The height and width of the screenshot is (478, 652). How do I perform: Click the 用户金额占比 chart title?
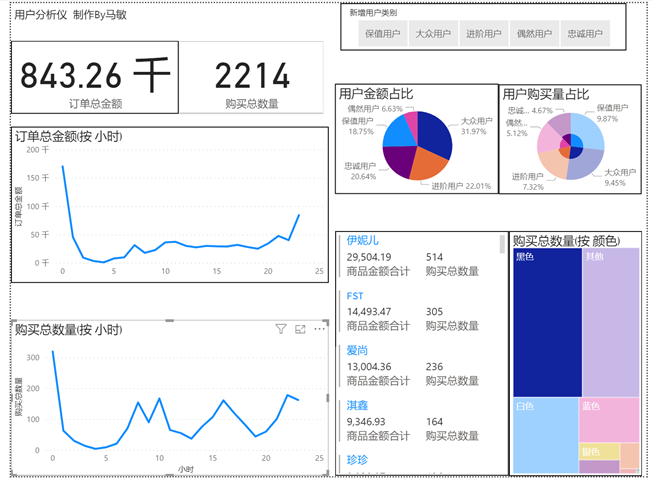click(x=376, y=94)
